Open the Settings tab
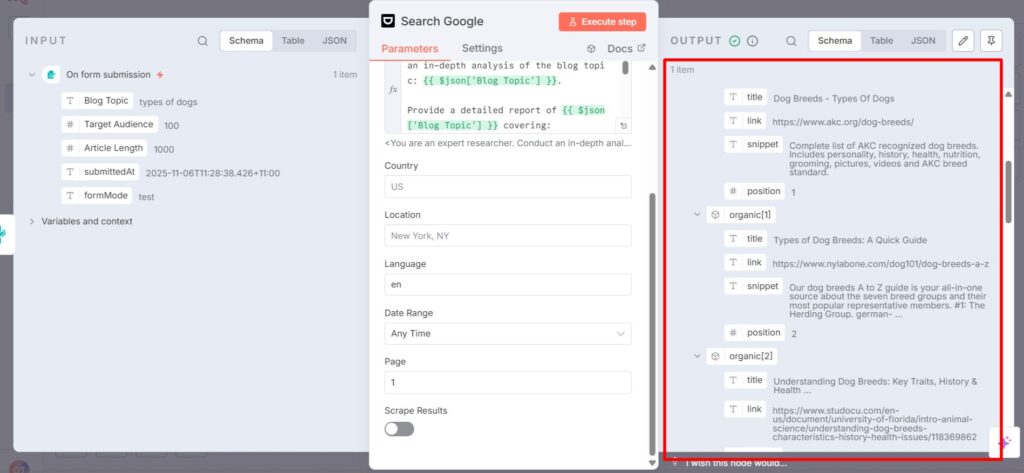 (482, 48)
